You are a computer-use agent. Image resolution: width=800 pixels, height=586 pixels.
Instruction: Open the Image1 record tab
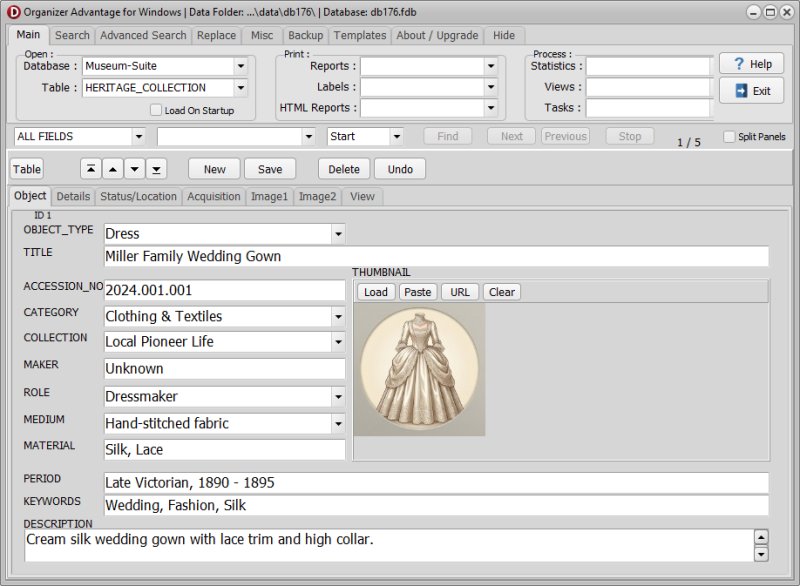click(269, 196)
